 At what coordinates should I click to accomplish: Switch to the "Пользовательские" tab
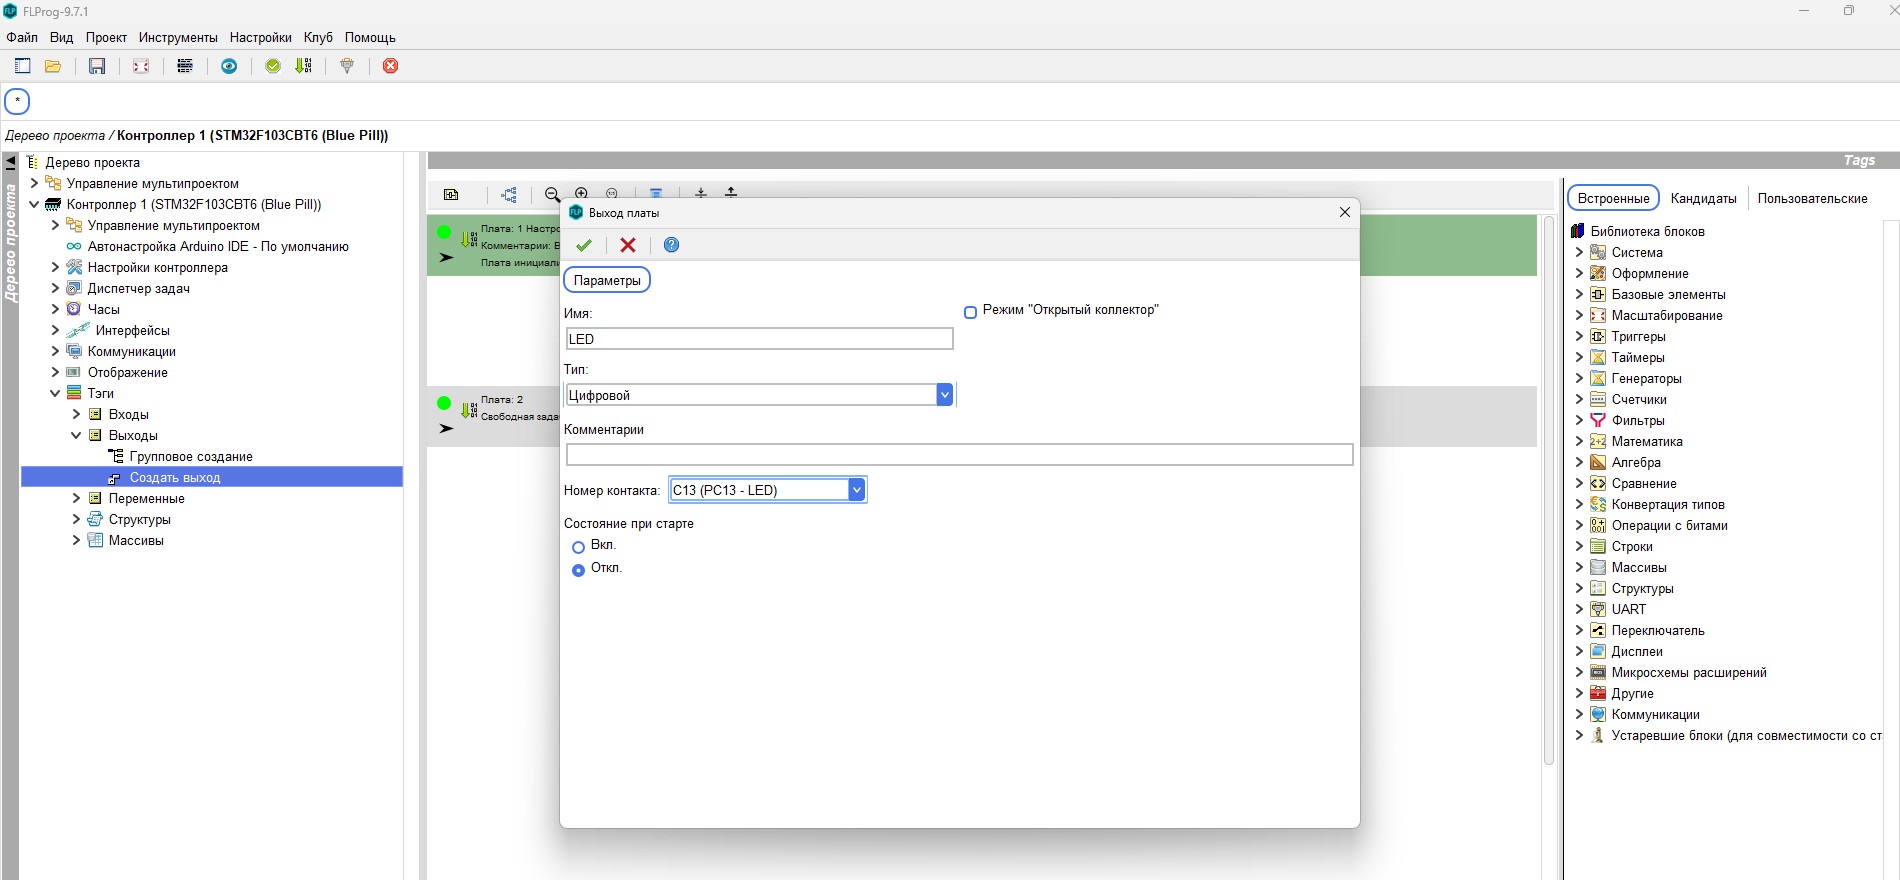(x=1812, y=198)
